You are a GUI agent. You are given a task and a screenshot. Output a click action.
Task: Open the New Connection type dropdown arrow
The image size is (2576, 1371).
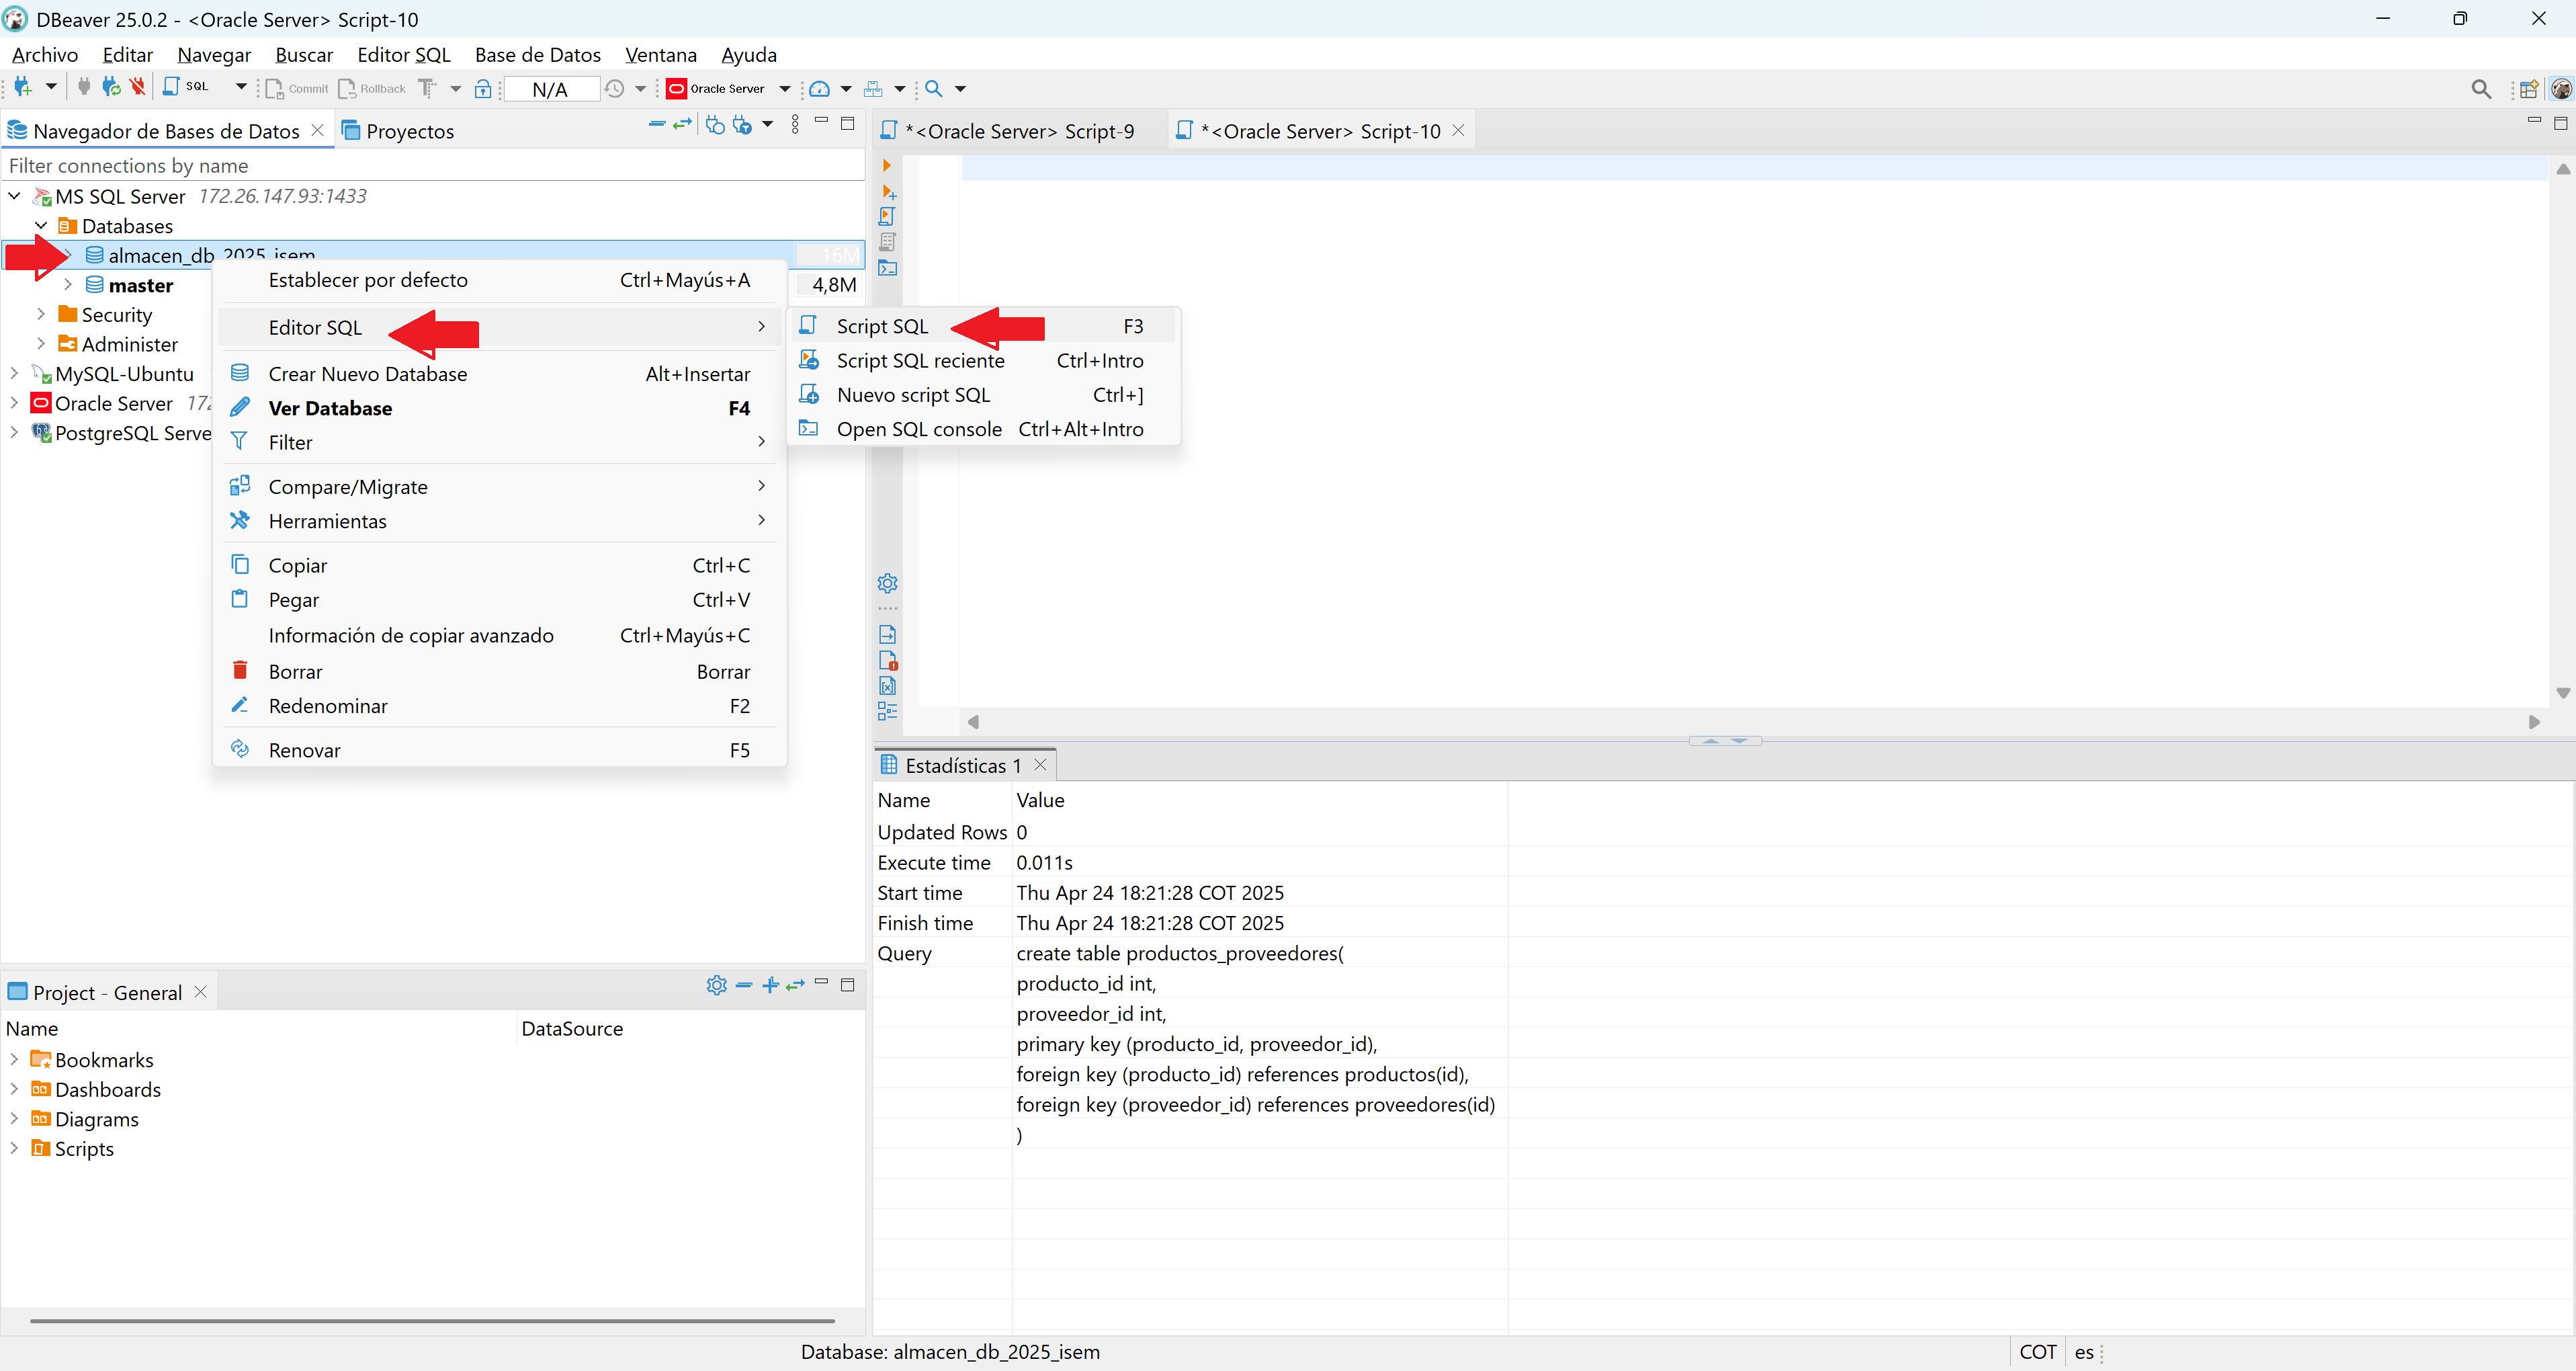coord(51,88)
